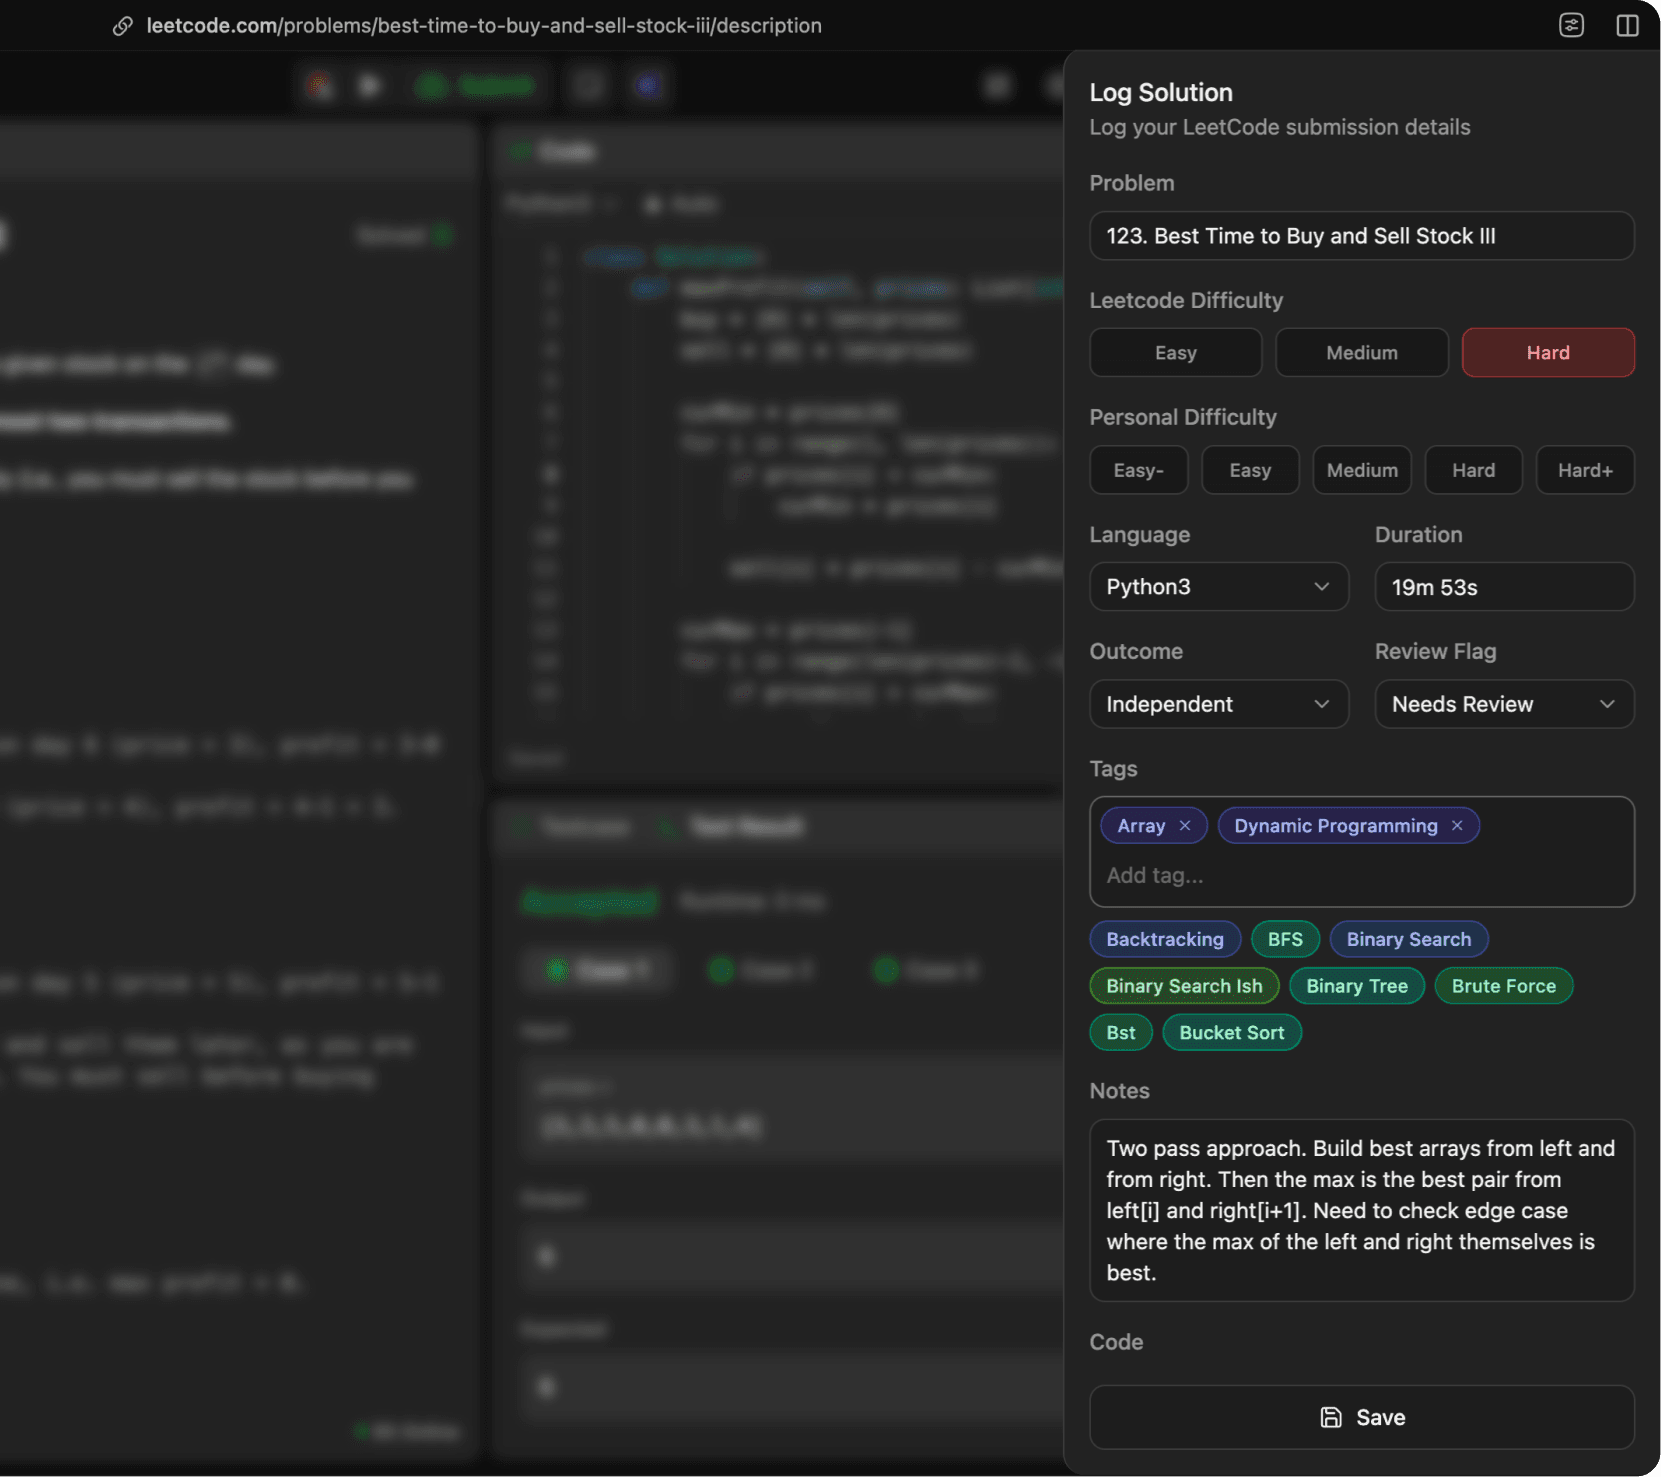Set Leetcode Difficulty to Medium
1661x1477 pixels.
click(1362, 353)
